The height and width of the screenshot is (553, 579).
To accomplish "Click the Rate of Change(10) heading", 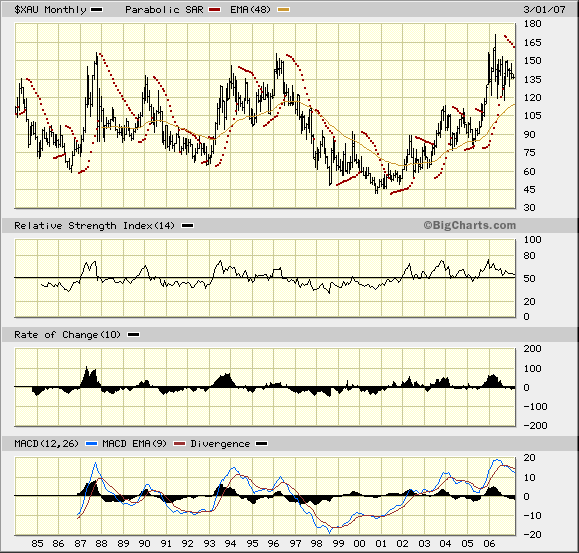I will [67, 335].
